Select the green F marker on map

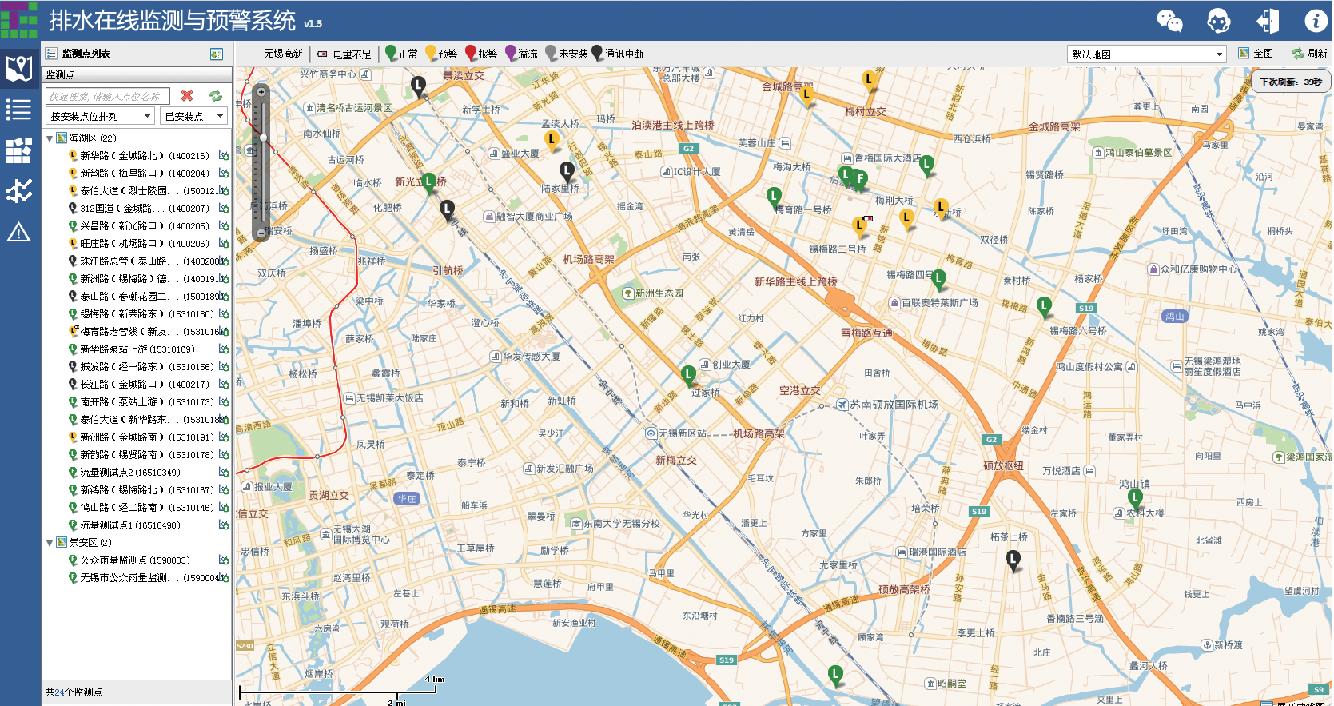pyautogui.click(x=860, y=182)
